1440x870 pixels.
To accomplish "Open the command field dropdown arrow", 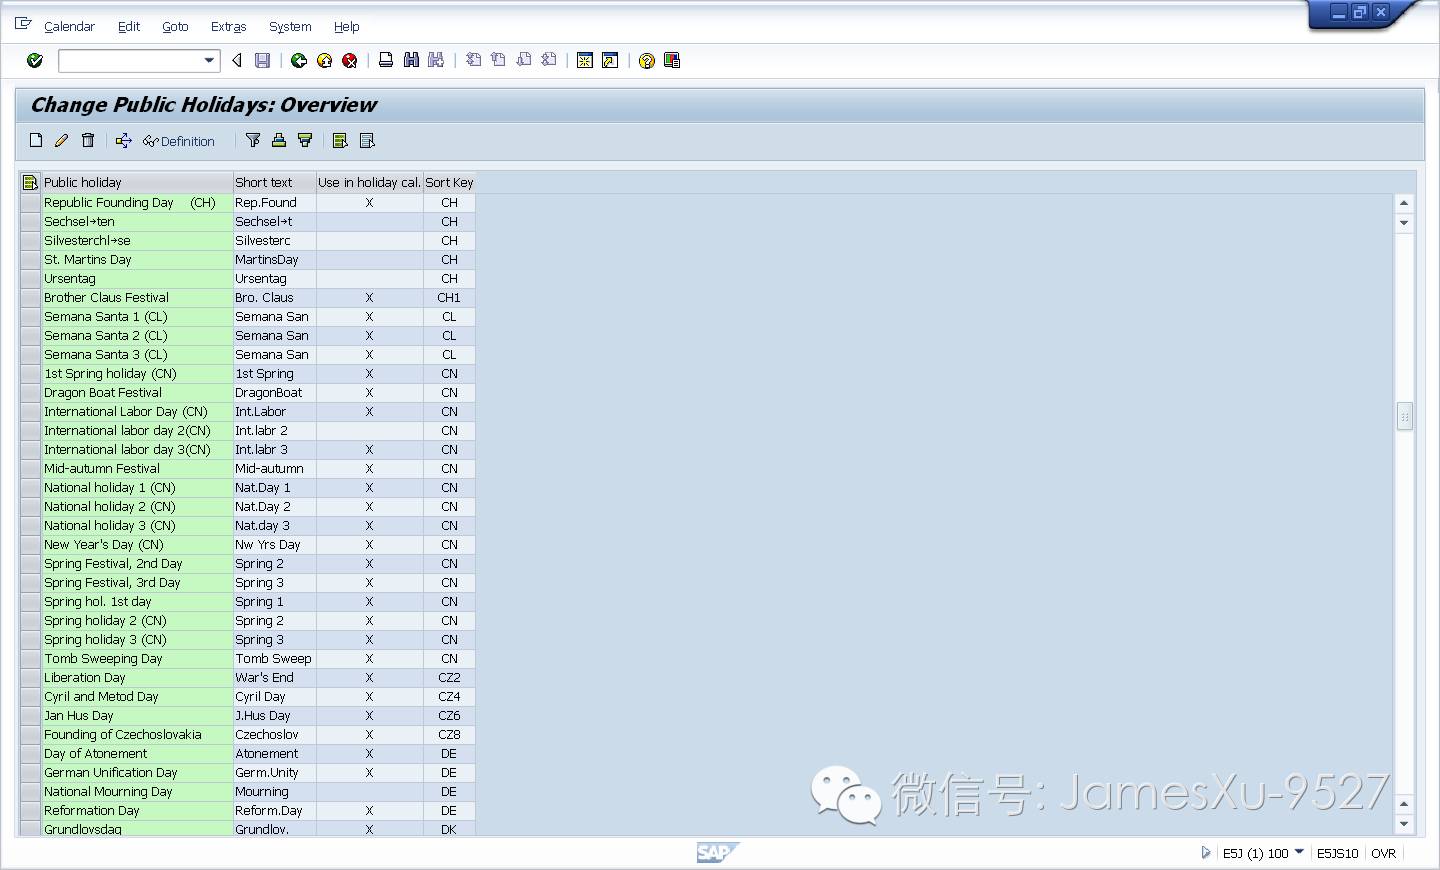I will pos(209,61).
